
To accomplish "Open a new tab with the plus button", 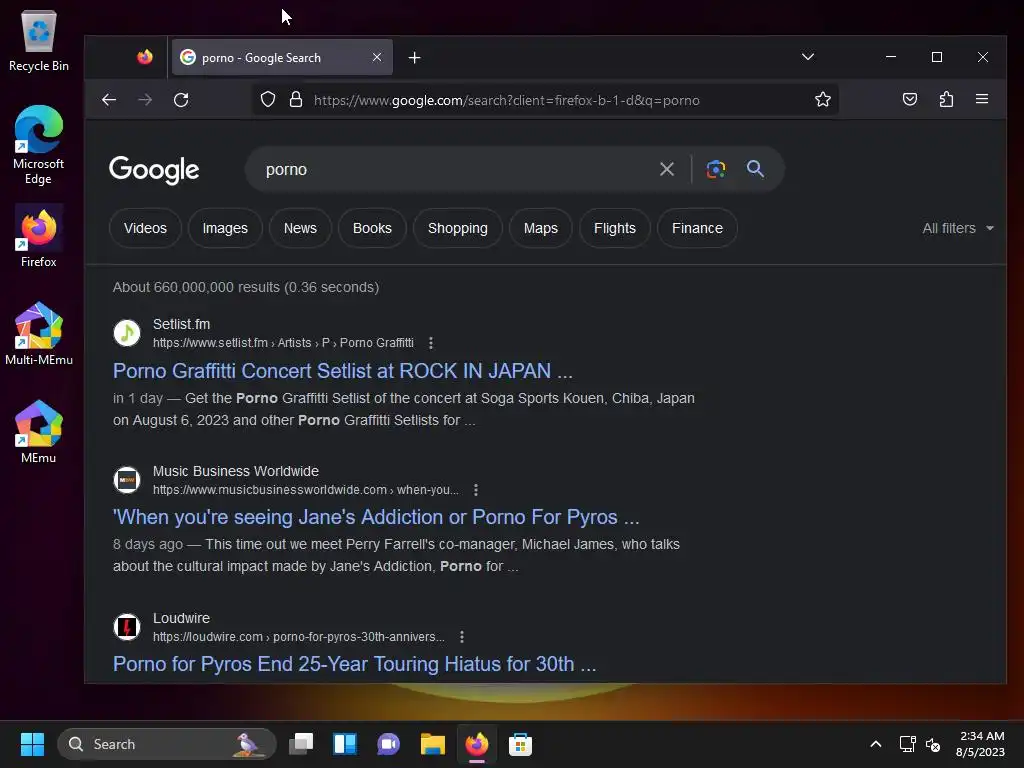I will pyautogui.click(x=414, y=57).
